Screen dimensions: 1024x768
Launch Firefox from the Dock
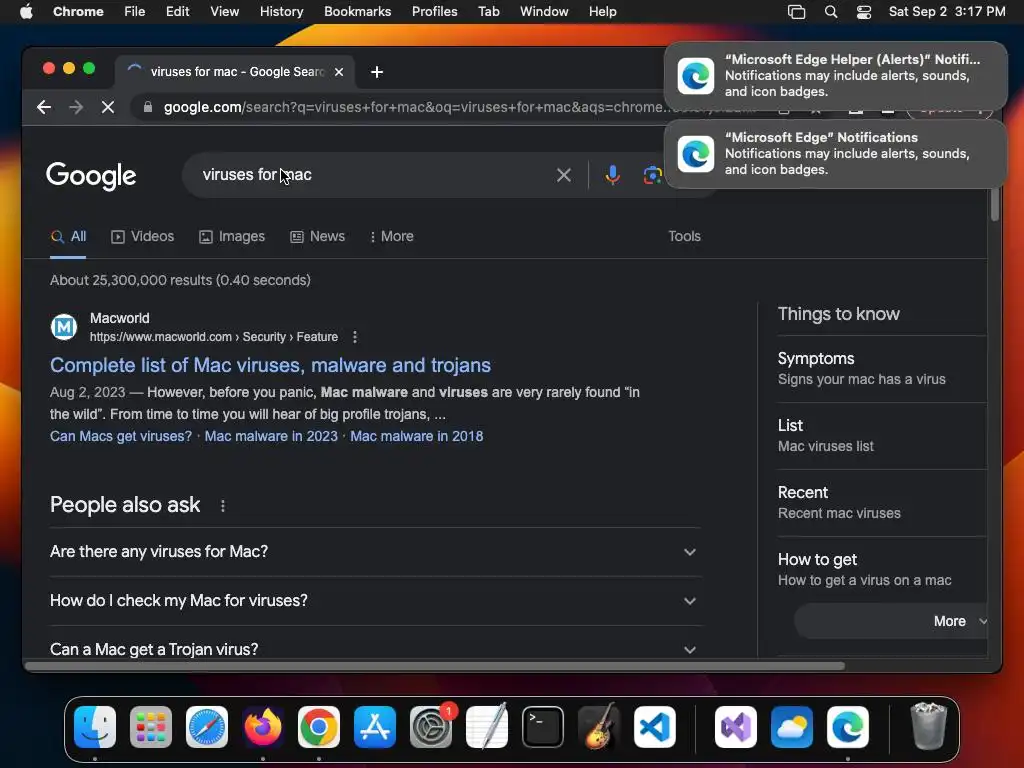point(263,726)
